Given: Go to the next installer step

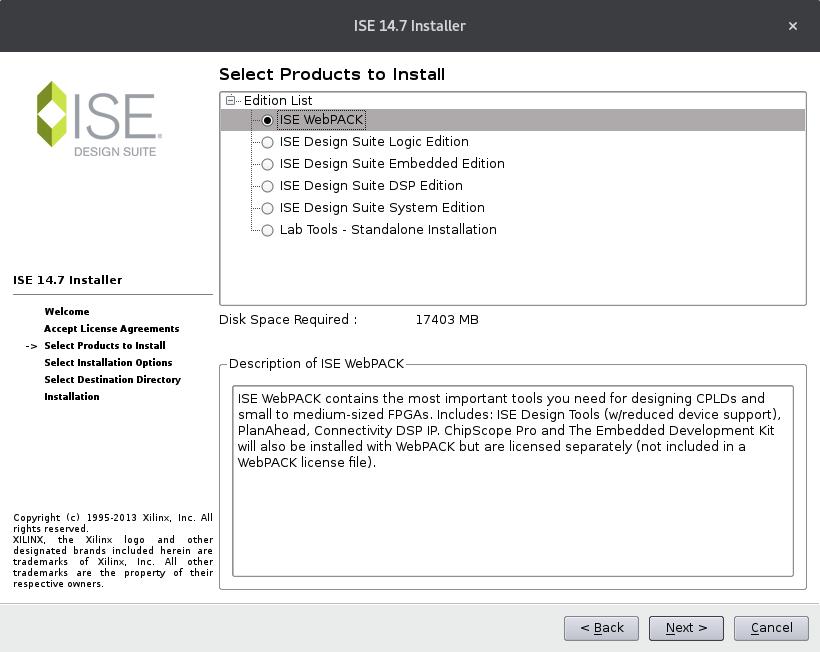Looking at the screenshot, I should click(x=686, y=628).
